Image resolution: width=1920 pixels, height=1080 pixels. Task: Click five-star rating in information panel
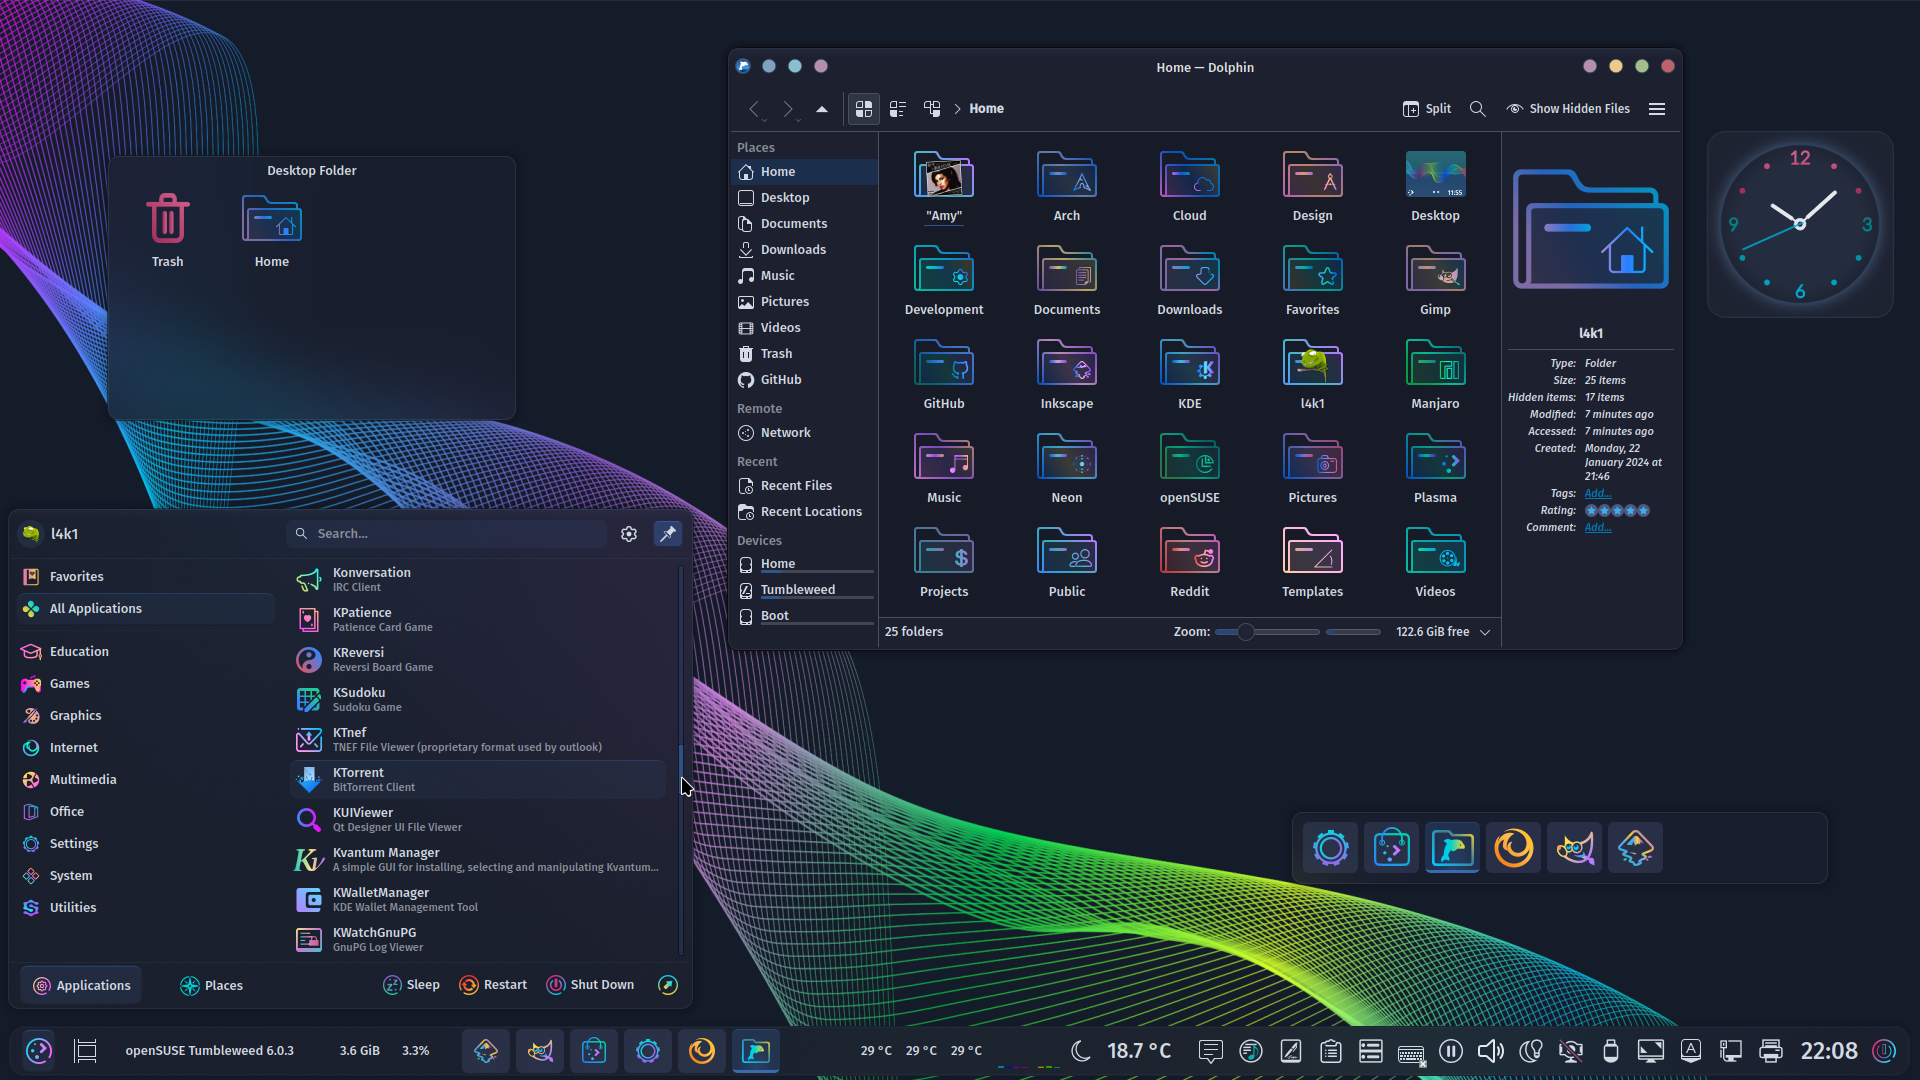click(1617, 511)
